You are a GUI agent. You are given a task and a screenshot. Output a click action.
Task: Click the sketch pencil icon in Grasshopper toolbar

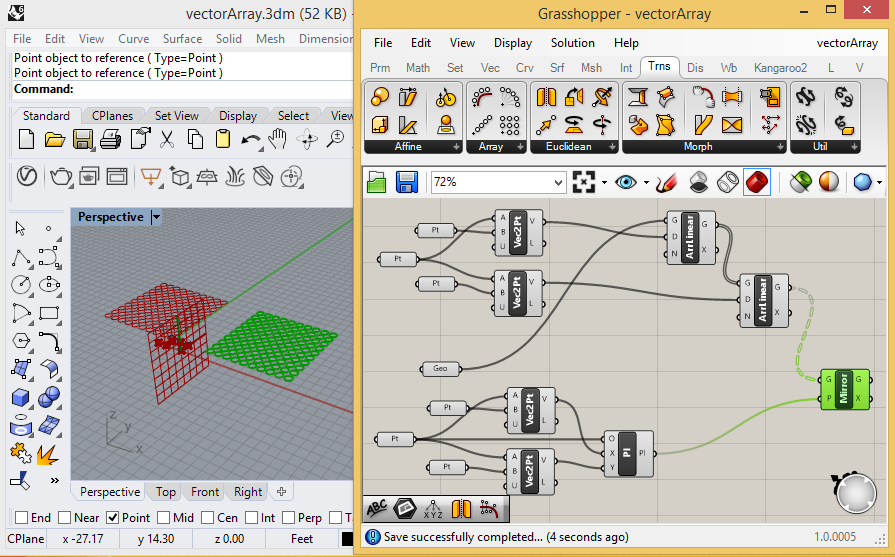(668, 182)
